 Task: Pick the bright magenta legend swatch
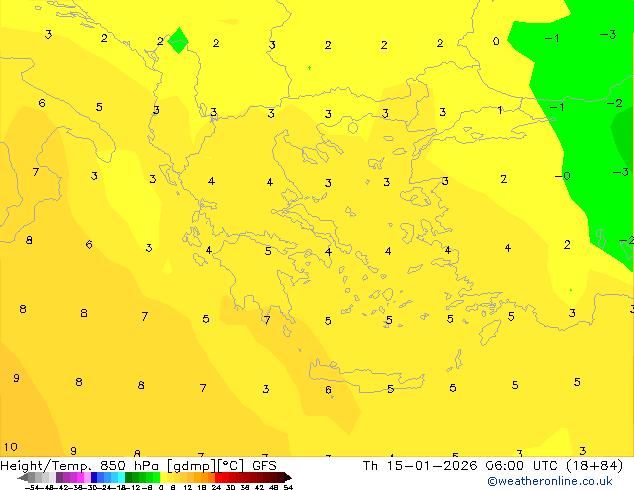pyautogui.click(x=80, y=477)
